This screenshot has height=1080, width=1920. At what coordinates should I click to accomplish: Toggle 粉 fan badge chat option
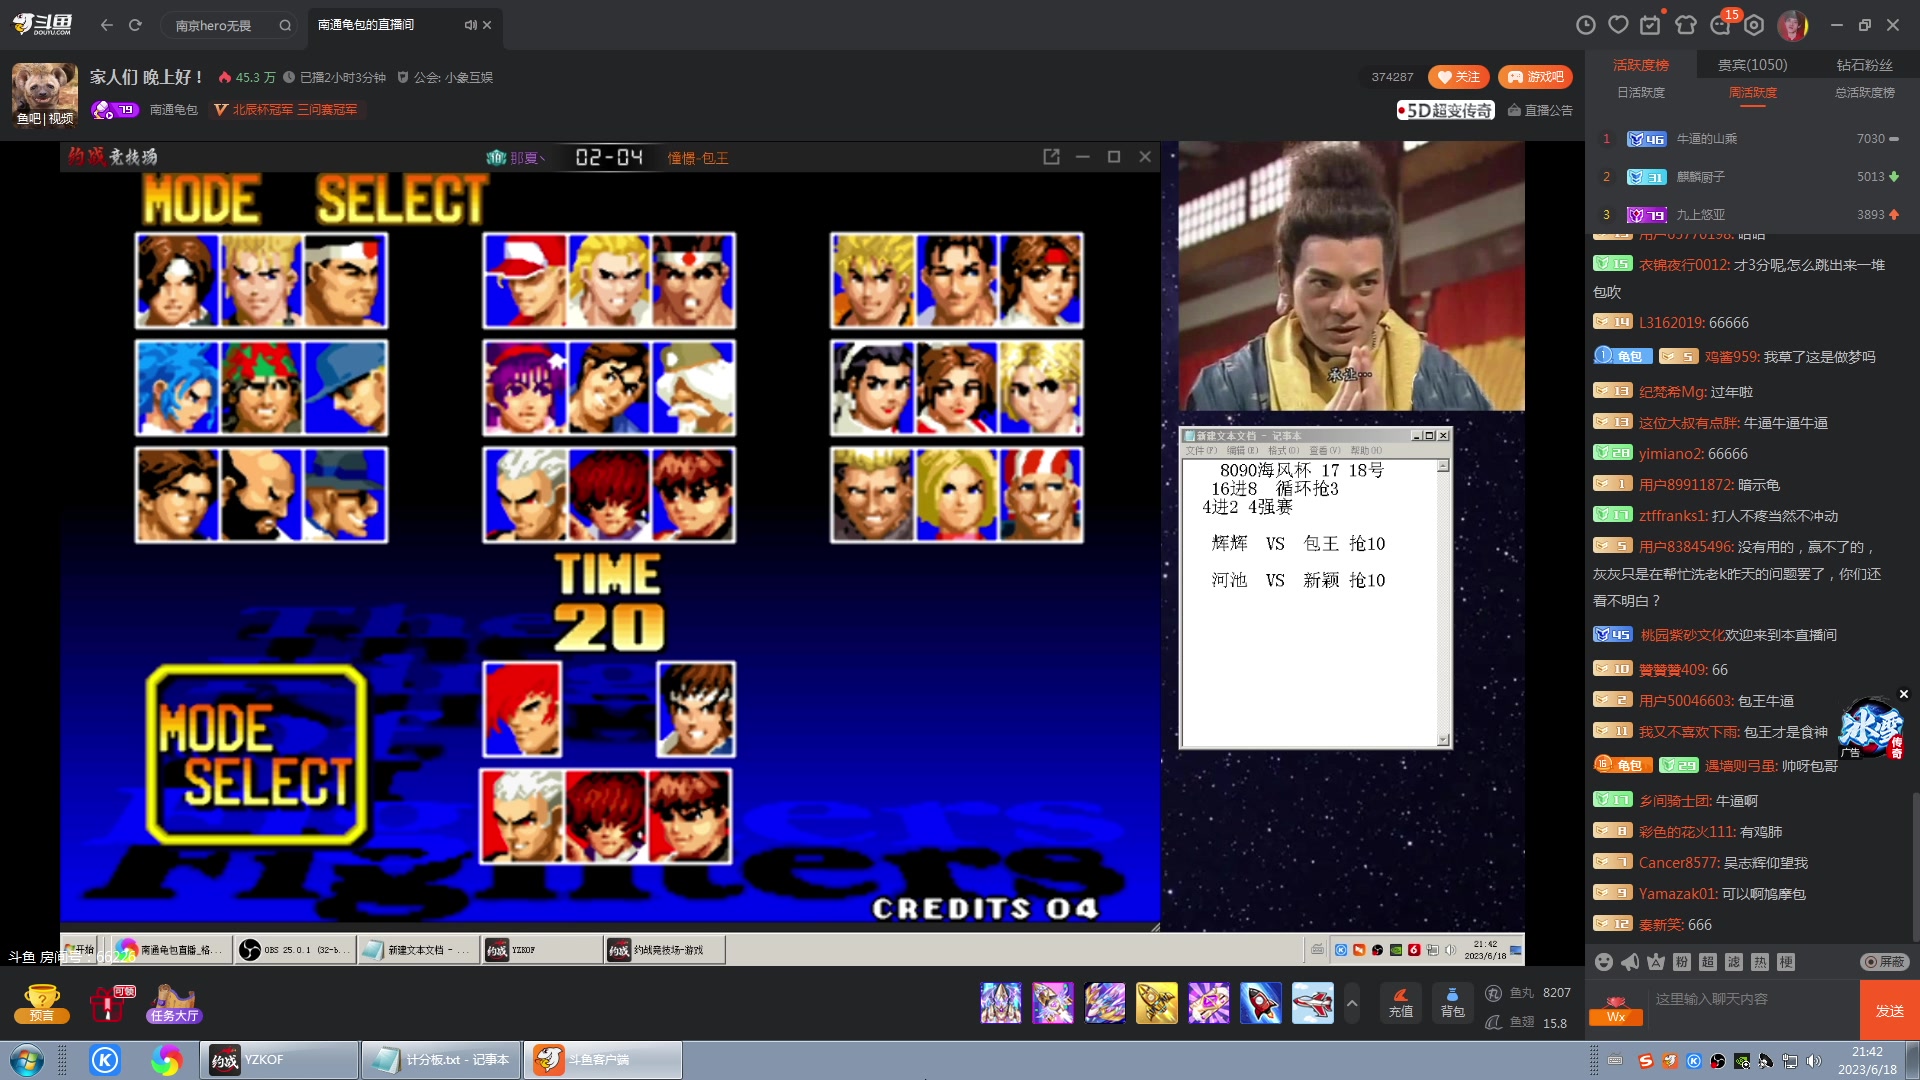1682,962
